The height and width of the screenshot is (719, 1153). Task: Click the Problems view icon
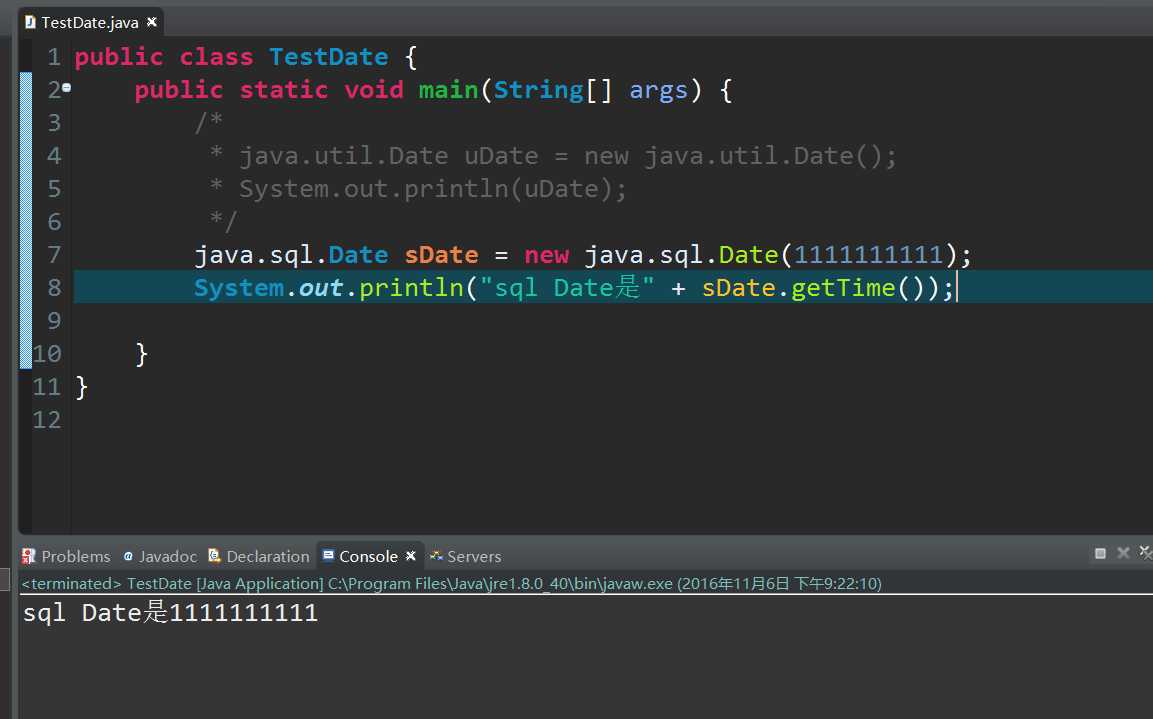coord(29,556)
